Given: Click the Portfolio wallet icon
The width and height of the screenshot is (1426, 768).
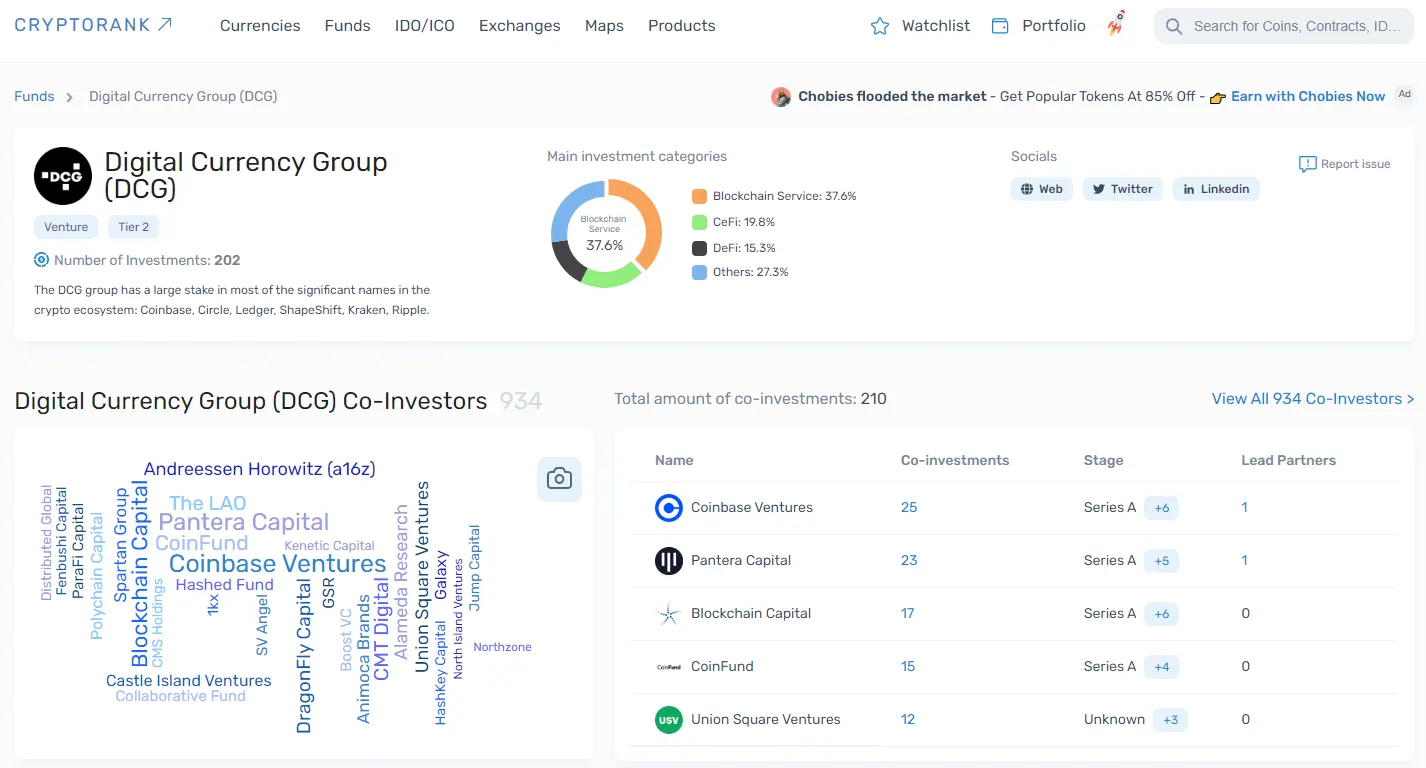Looking at the screenshot, I should [1000, 26].
